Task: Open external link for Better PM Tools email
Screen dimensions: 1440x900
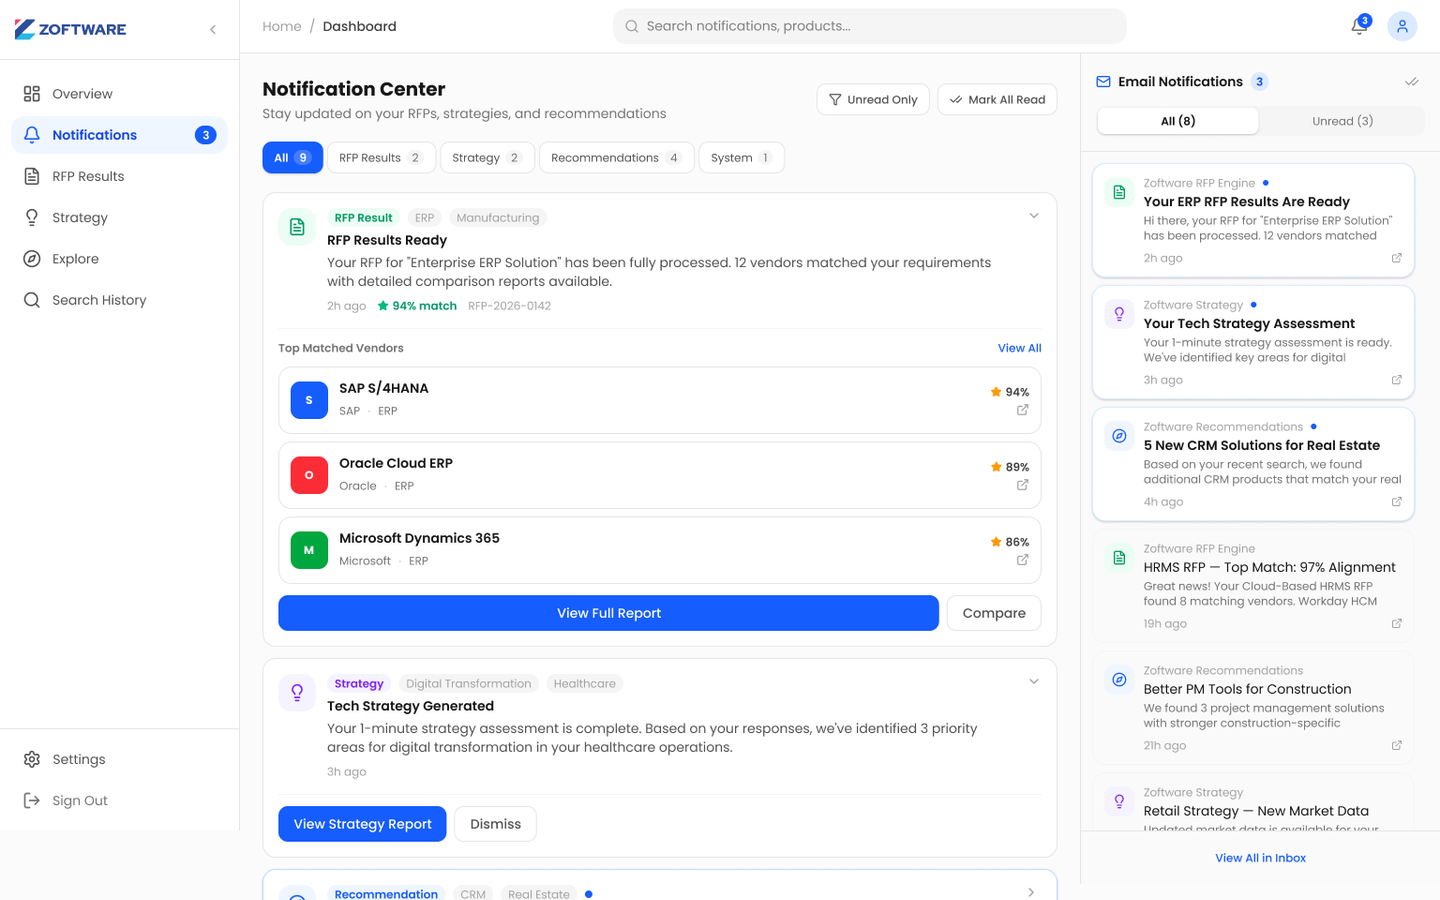Action: pyautogui.click(x=1397, y=746)
